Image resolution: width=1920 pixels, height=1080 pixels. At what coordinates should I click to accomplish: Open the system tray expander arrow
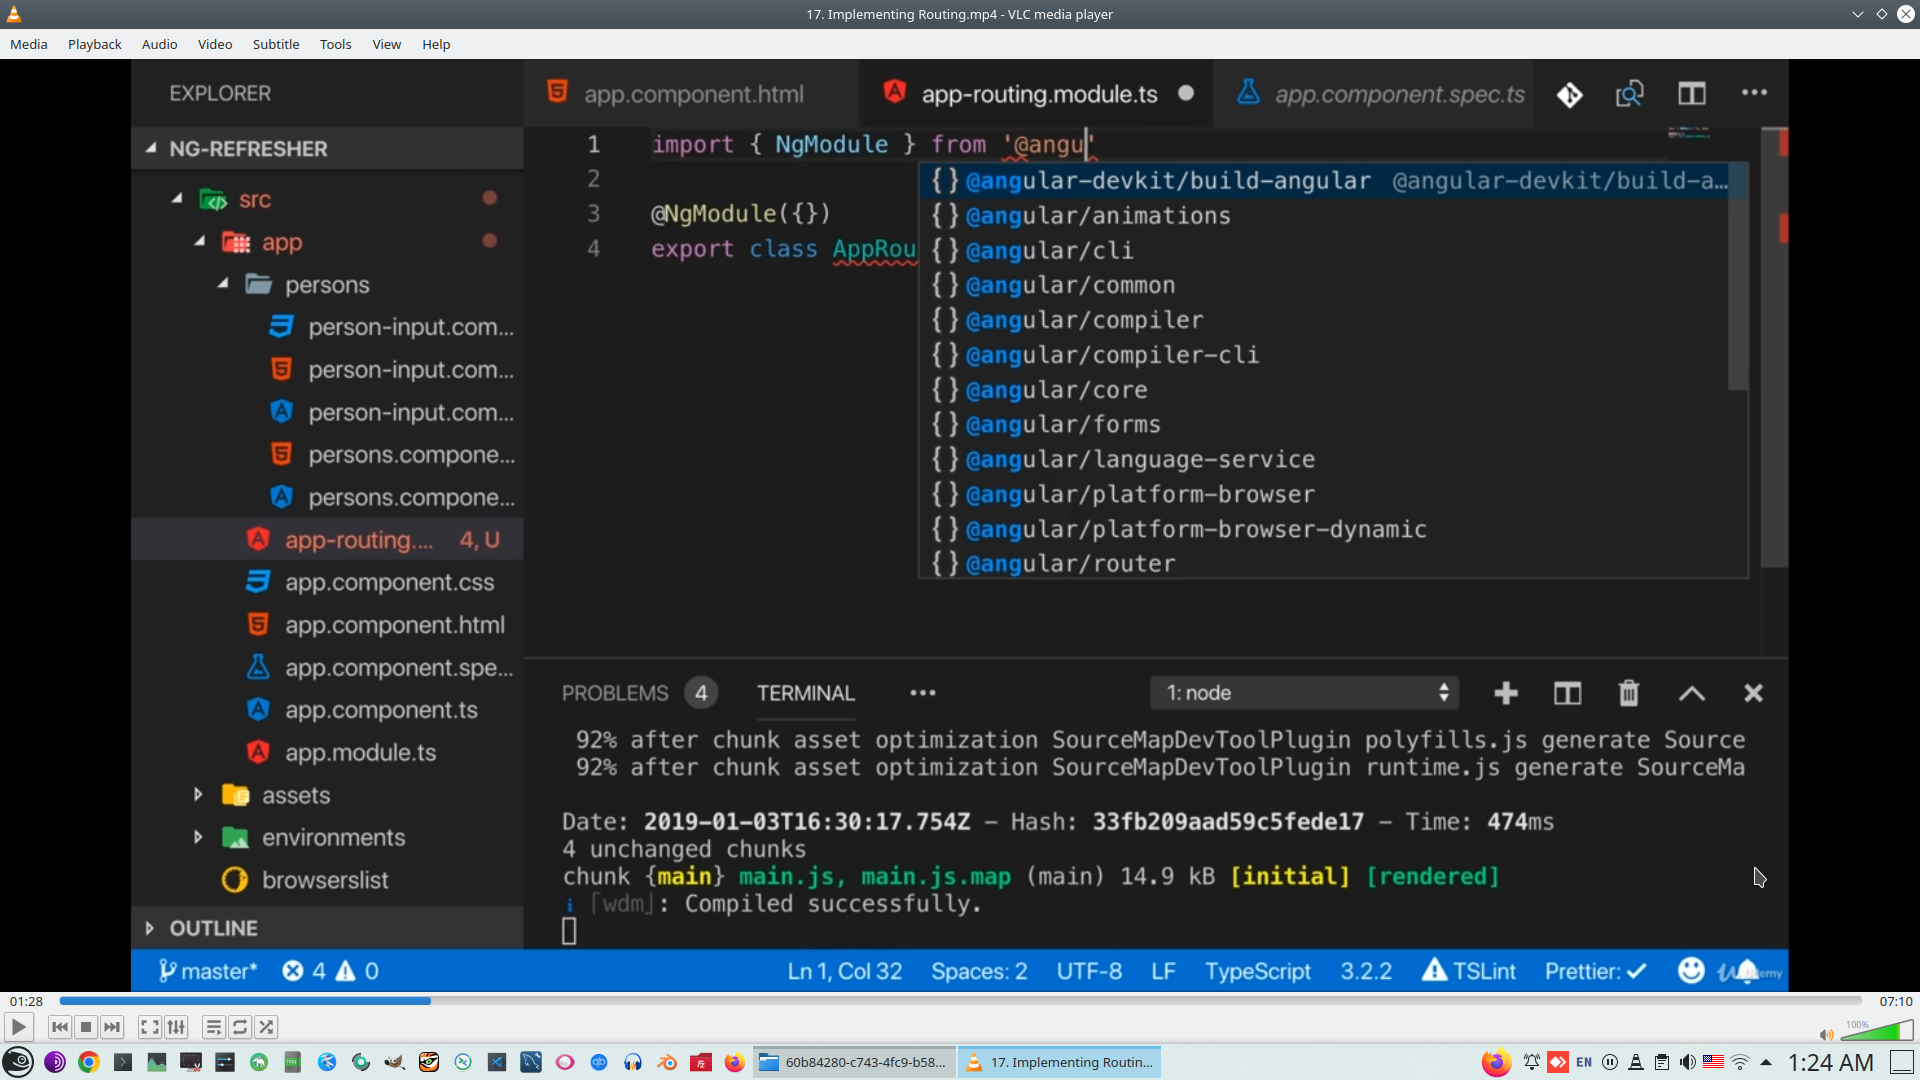[1766, 1062]
